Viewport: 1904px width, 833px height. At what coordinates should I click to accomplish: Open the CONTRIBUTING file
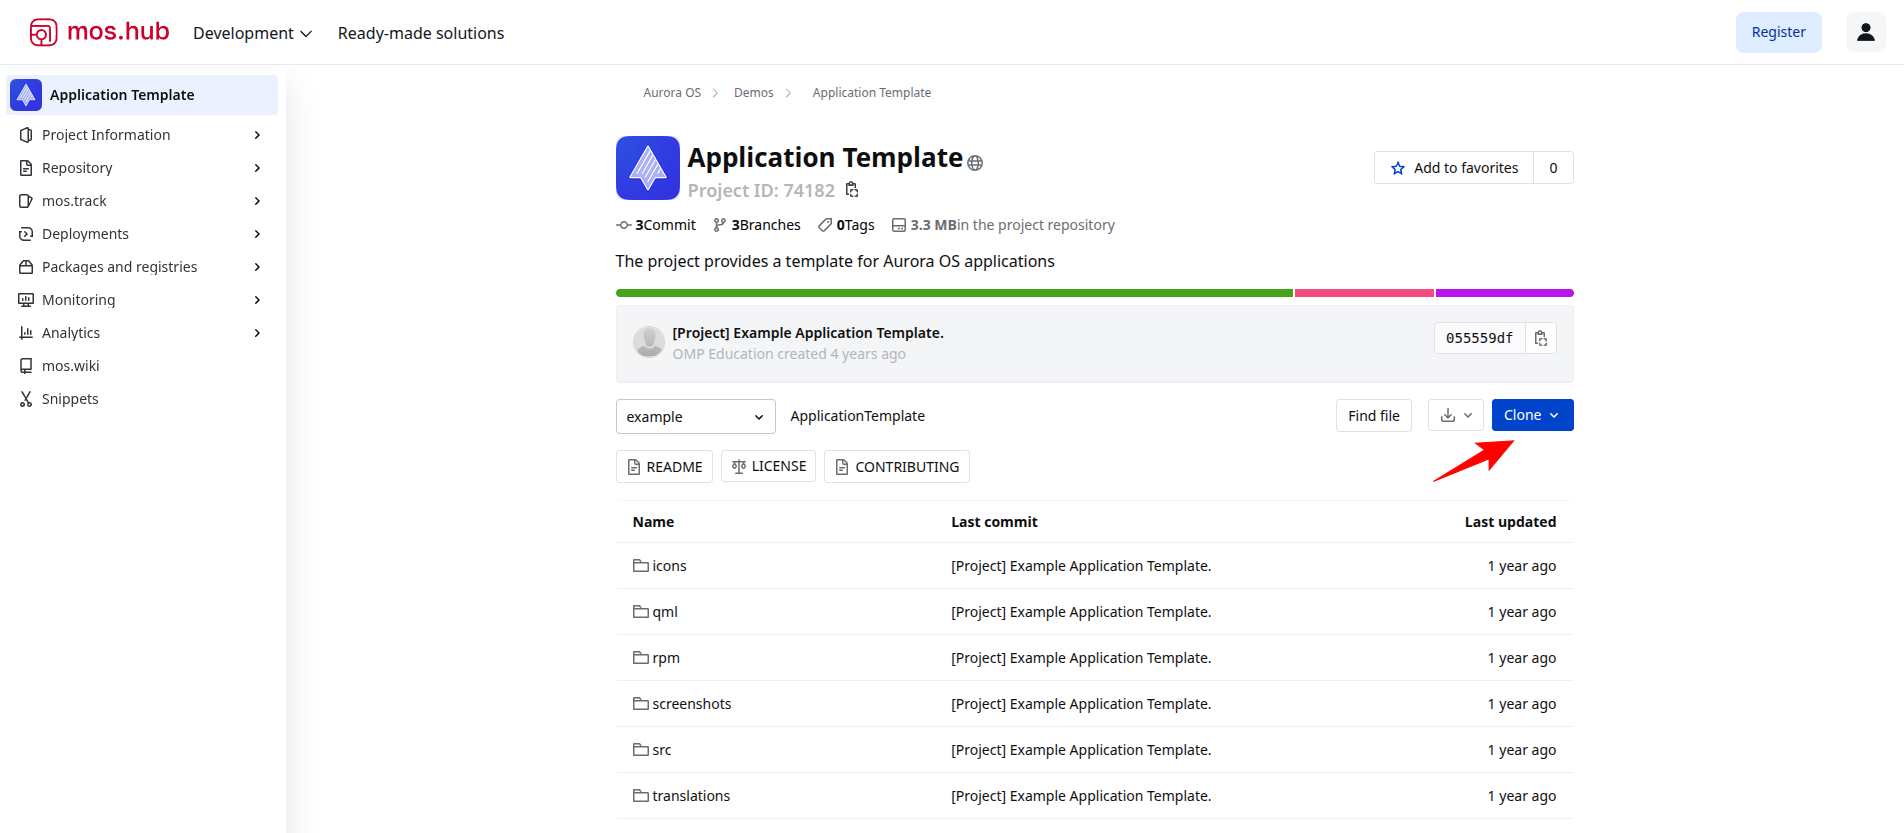pyautogui.click(x=896, y=467)
